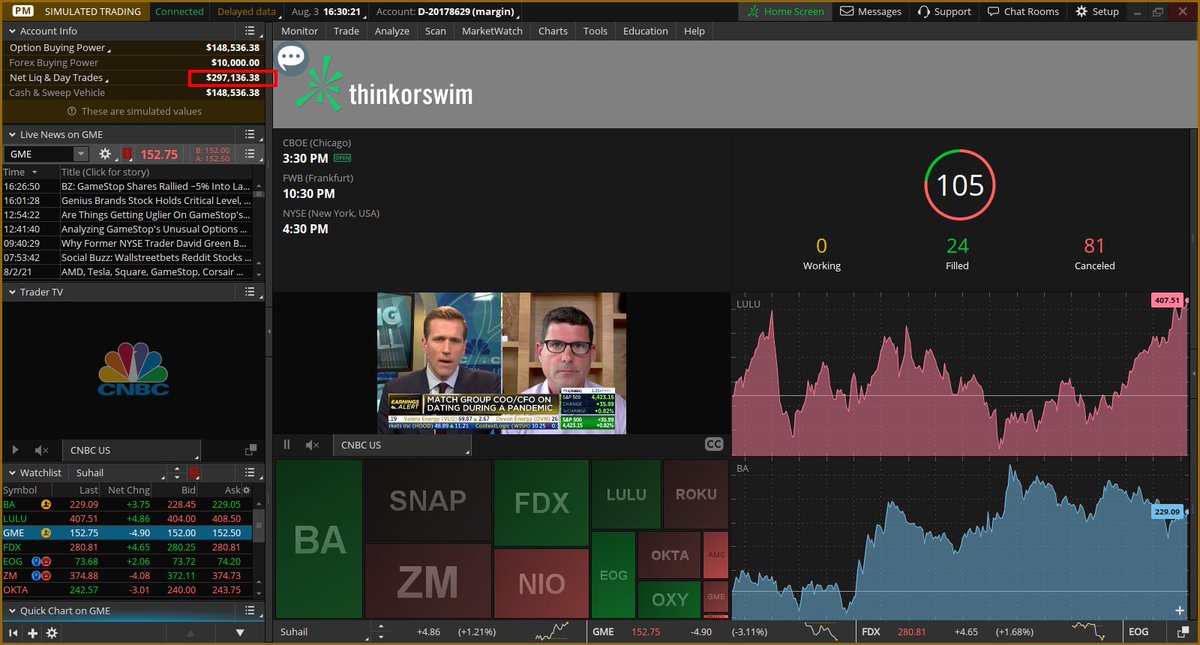Open Account Info gadget list menu
The height and width of the screenshot is (645, 1200).
pyautogui.click(x=250, y=31)
